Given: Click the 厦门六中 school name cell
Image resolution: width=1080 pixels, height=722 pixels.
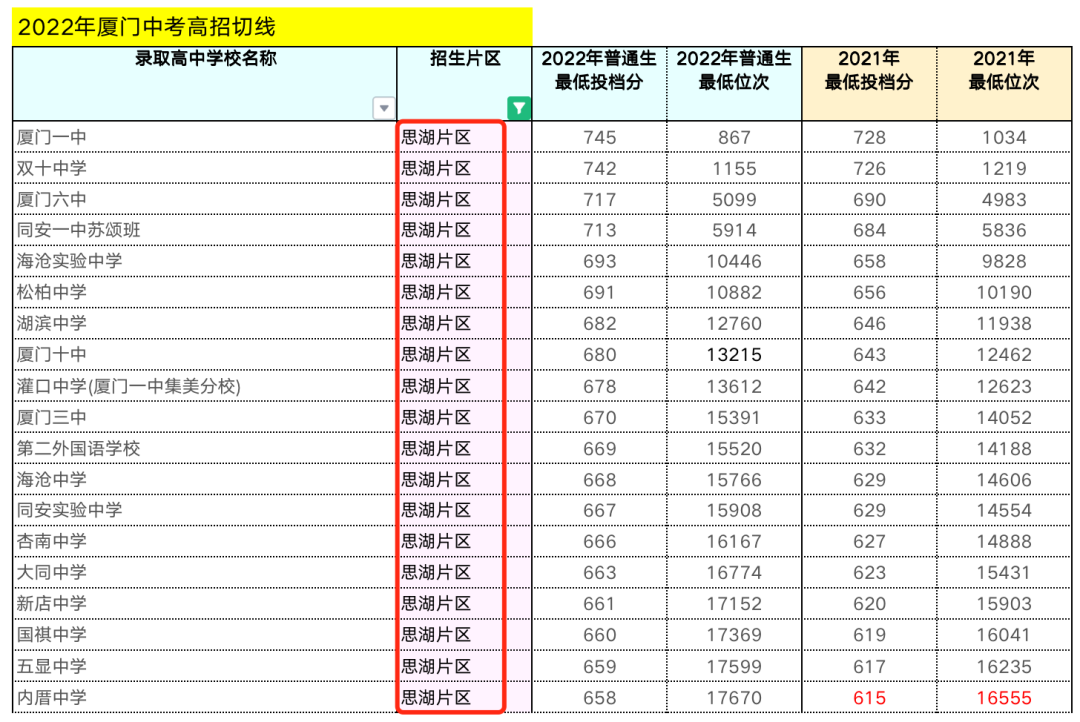Looking at the screenshot, I should (205, 199).
